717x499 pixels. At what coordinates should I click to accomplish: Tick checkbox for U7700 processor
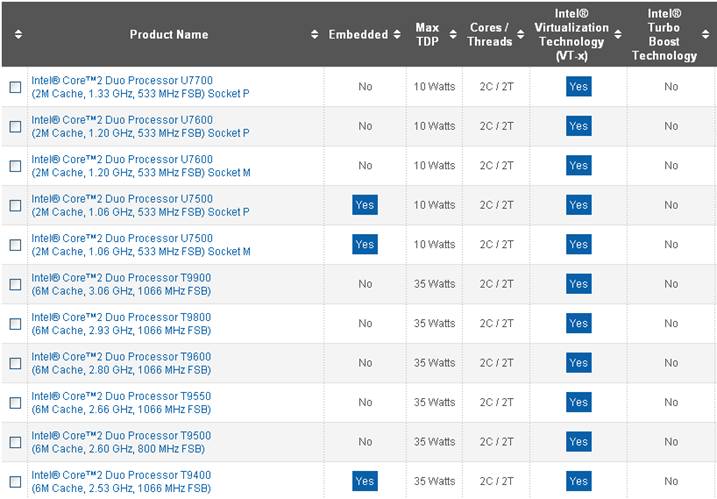pyautogui.click(x=15, y=87)
